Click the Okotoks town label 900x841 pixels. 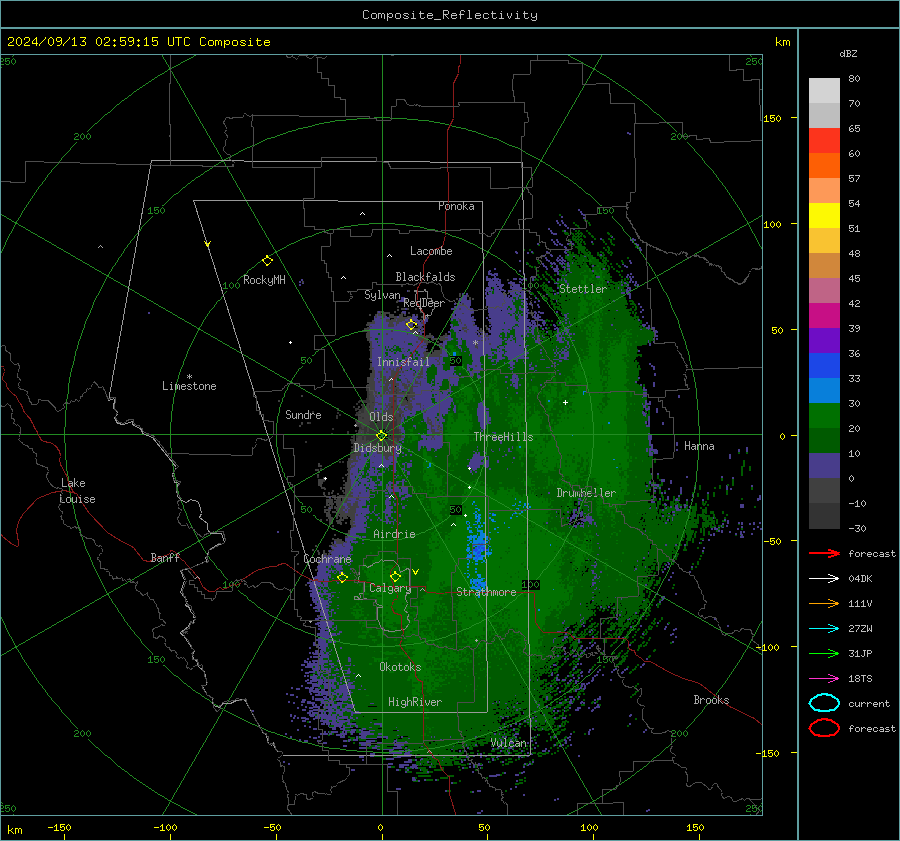tap(400, 667)
